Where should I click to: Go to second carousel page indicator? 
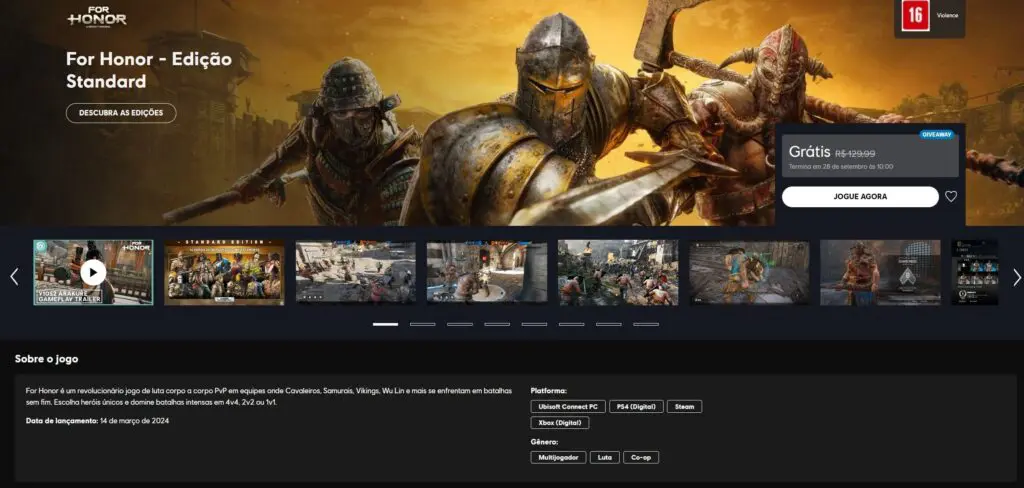click(x=423, y=324)
